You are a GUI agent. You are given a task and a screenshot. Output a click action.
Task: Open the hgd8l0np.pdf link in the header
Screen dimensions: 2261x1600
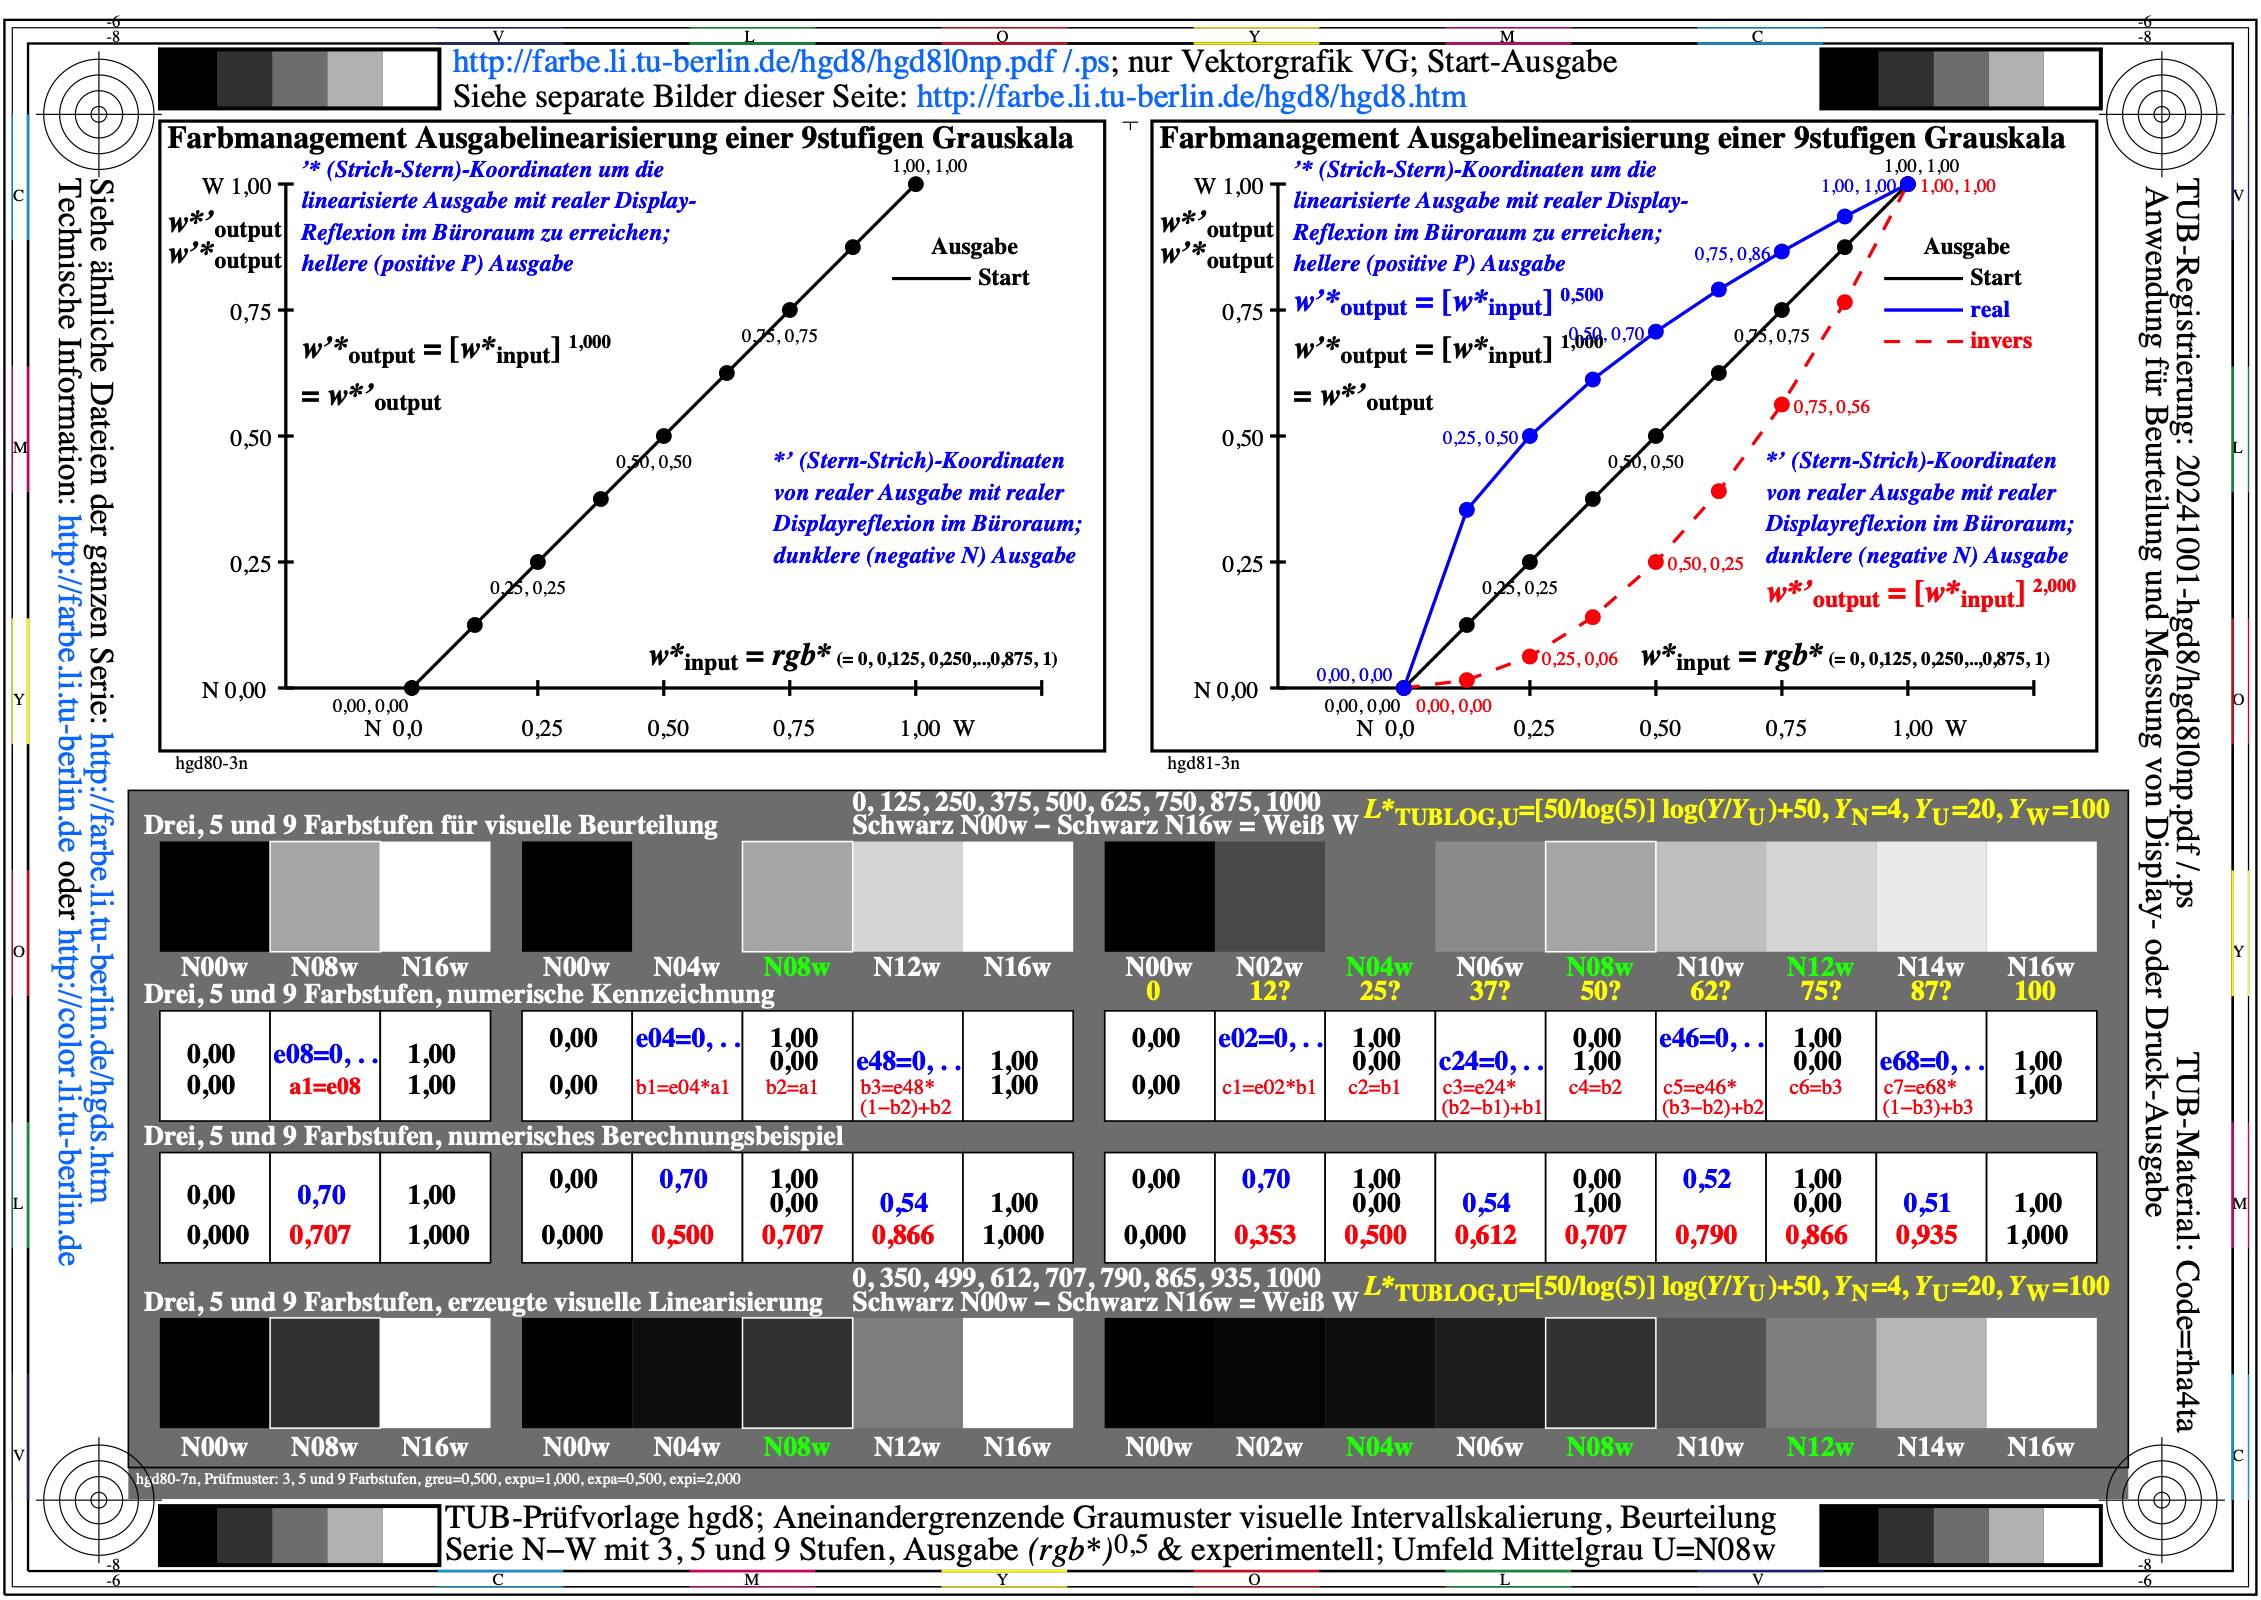(780, 62)
